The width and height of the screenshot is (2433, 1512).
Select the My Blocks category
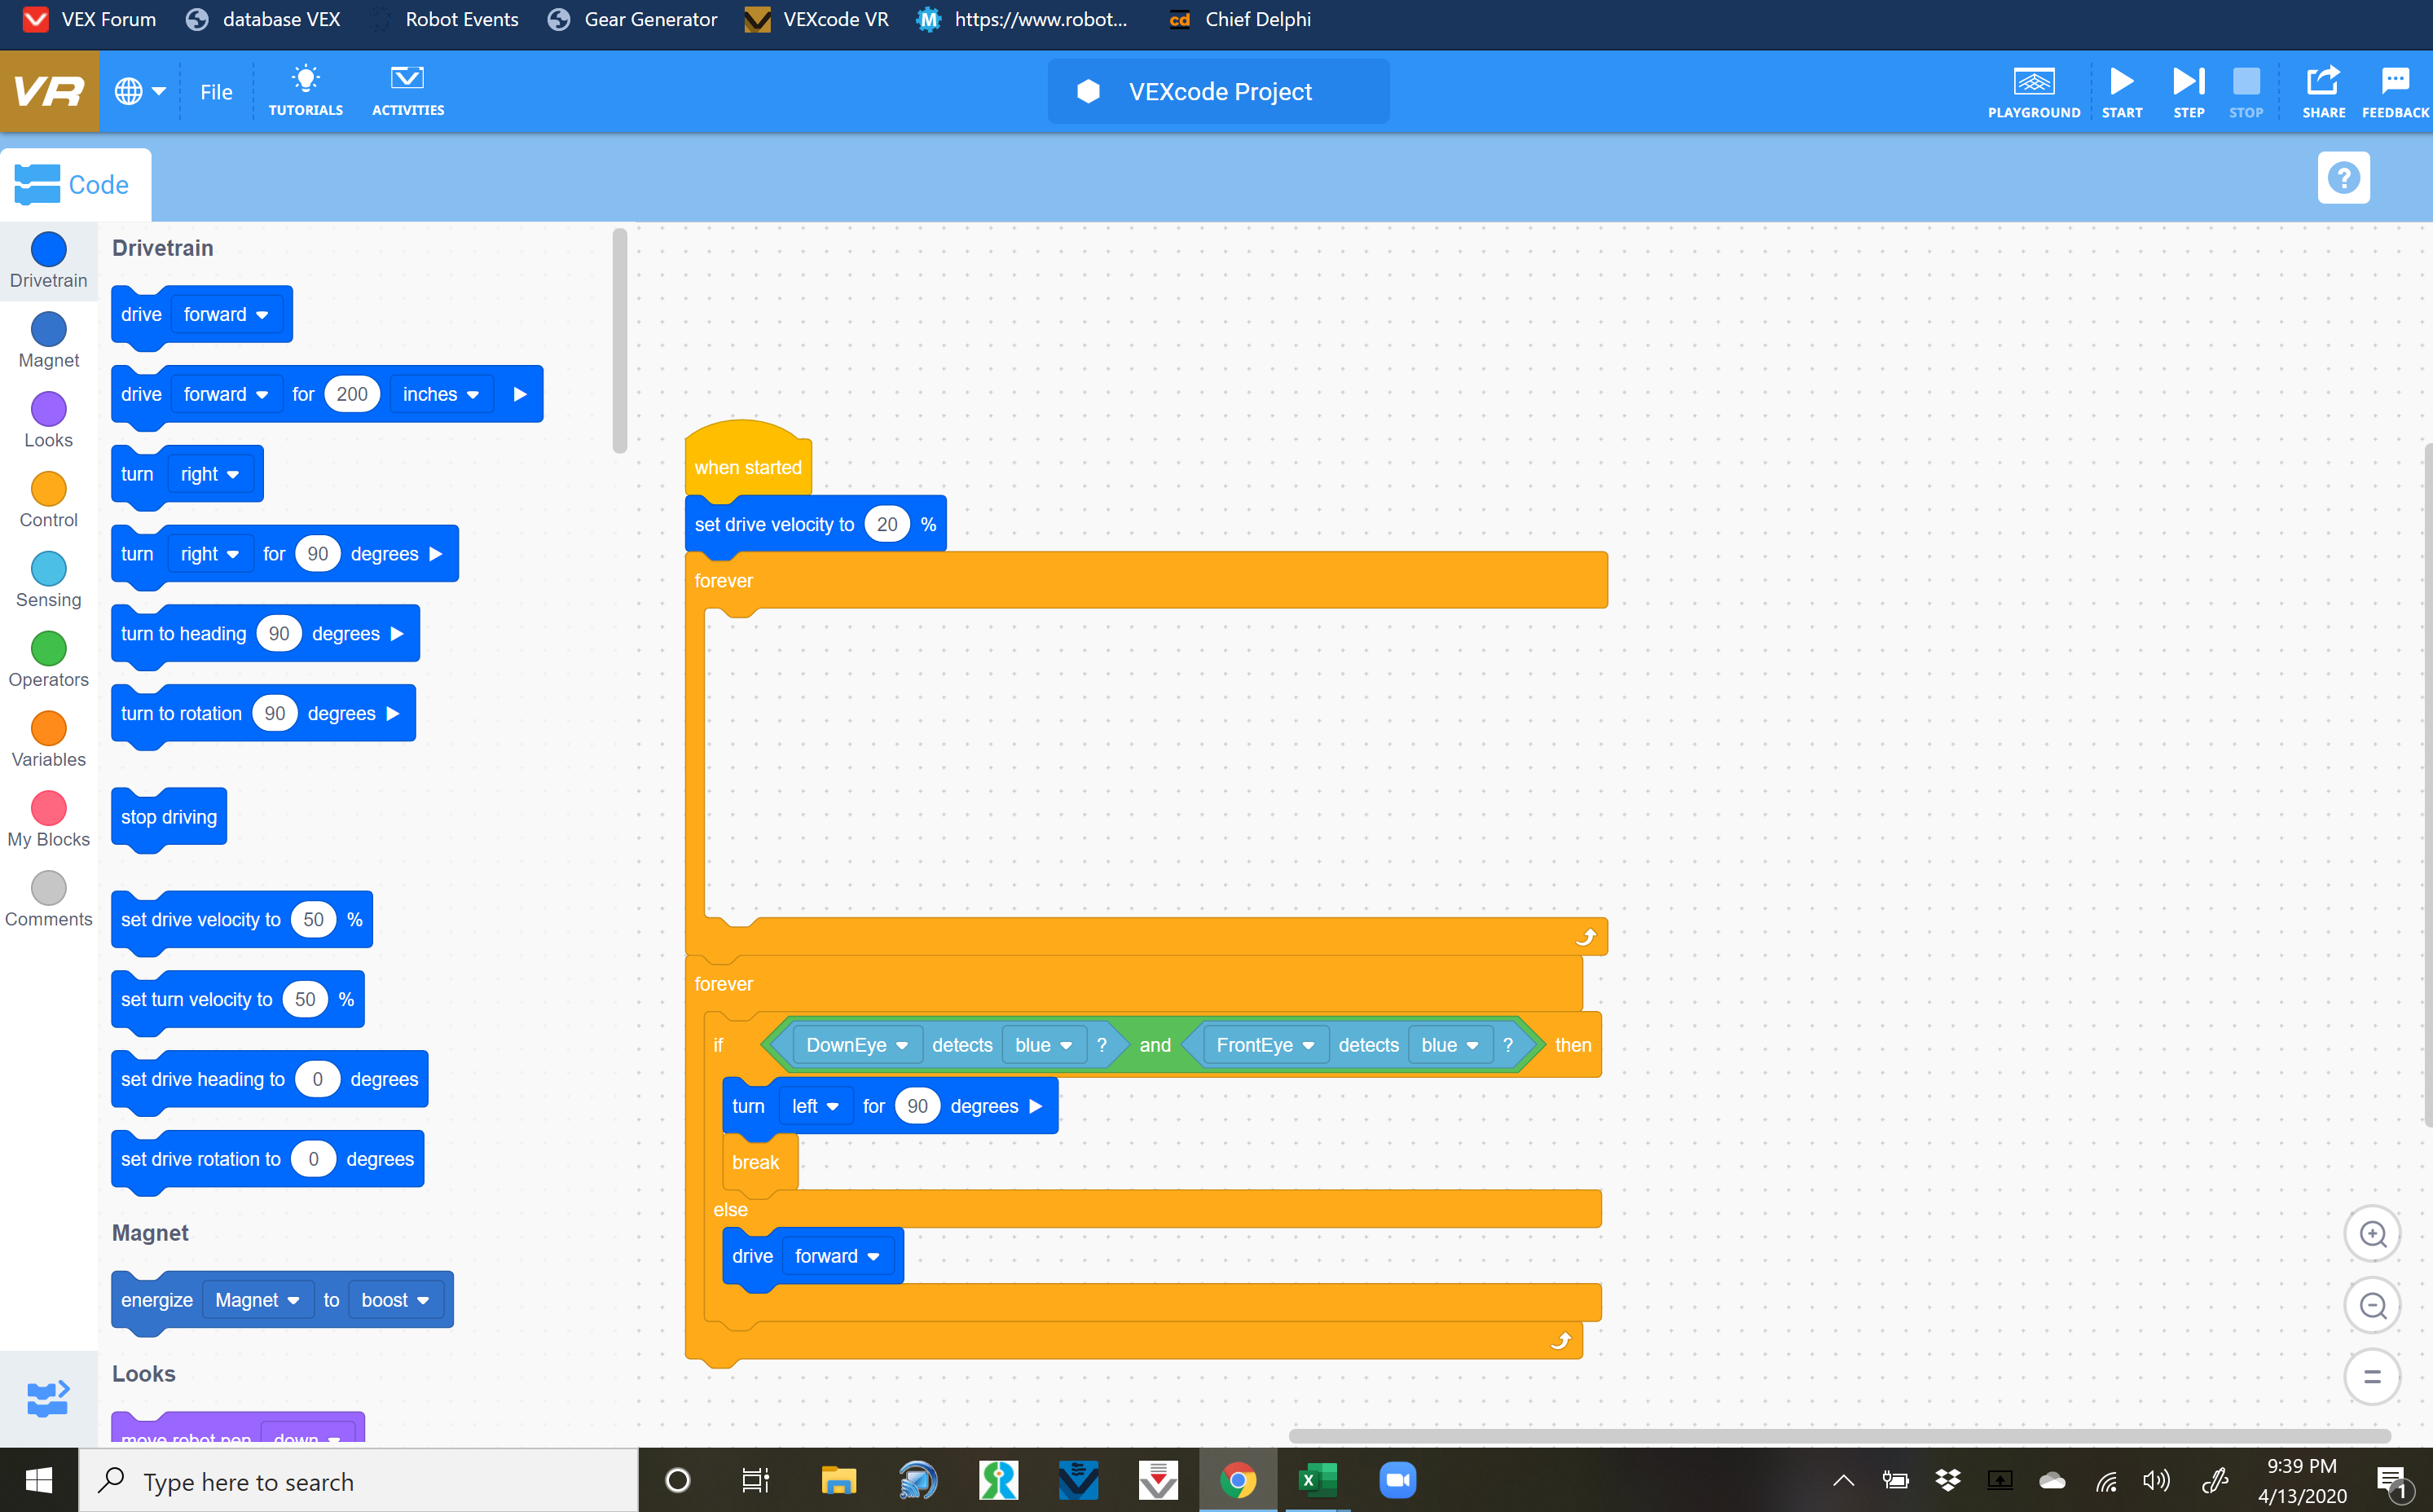tap(49, 821)
